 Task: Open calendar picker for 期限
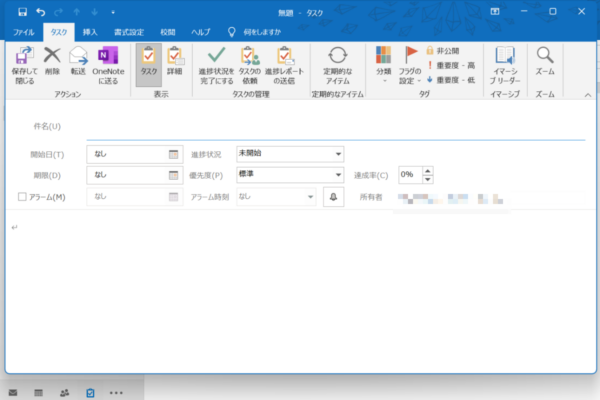tap(173, 175)
